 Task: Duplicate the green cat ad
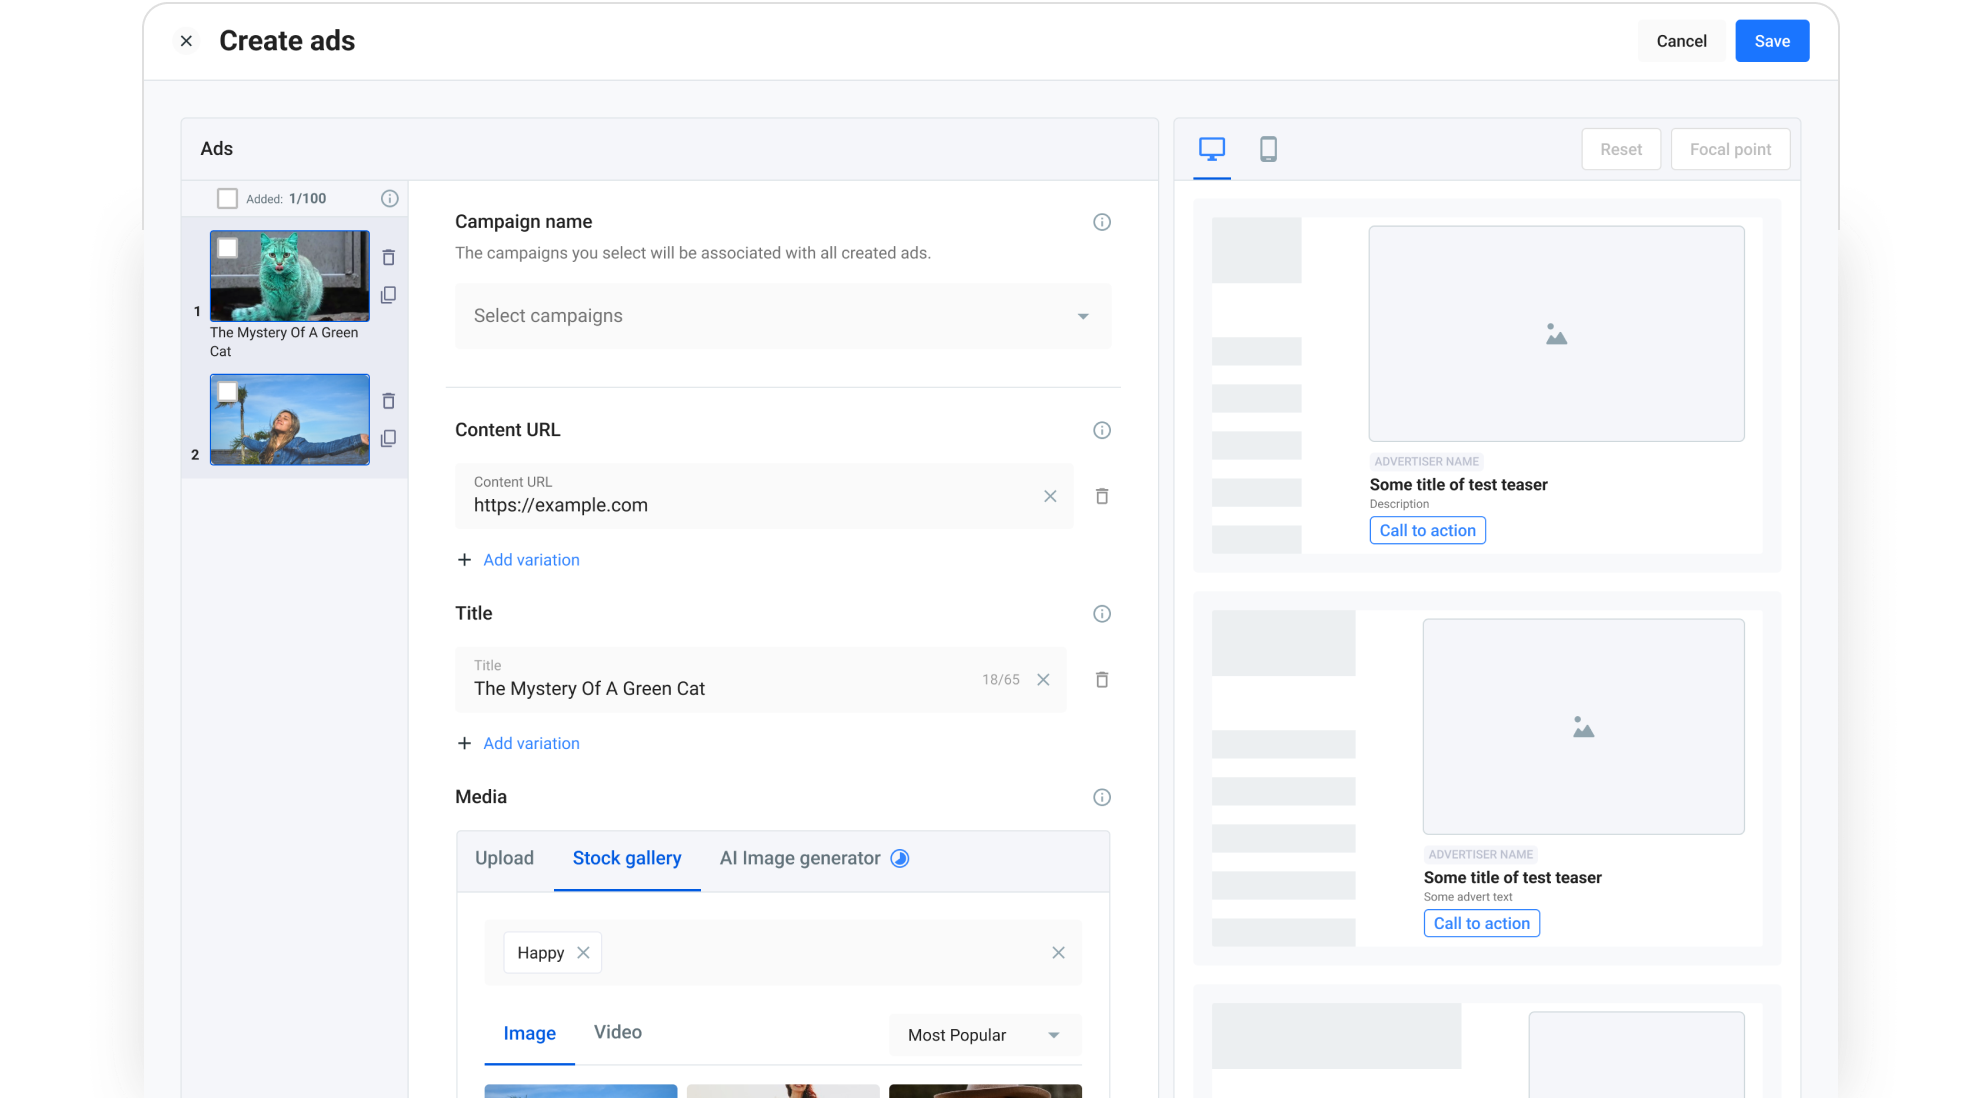pyautogui.click(x=388, y=295)
